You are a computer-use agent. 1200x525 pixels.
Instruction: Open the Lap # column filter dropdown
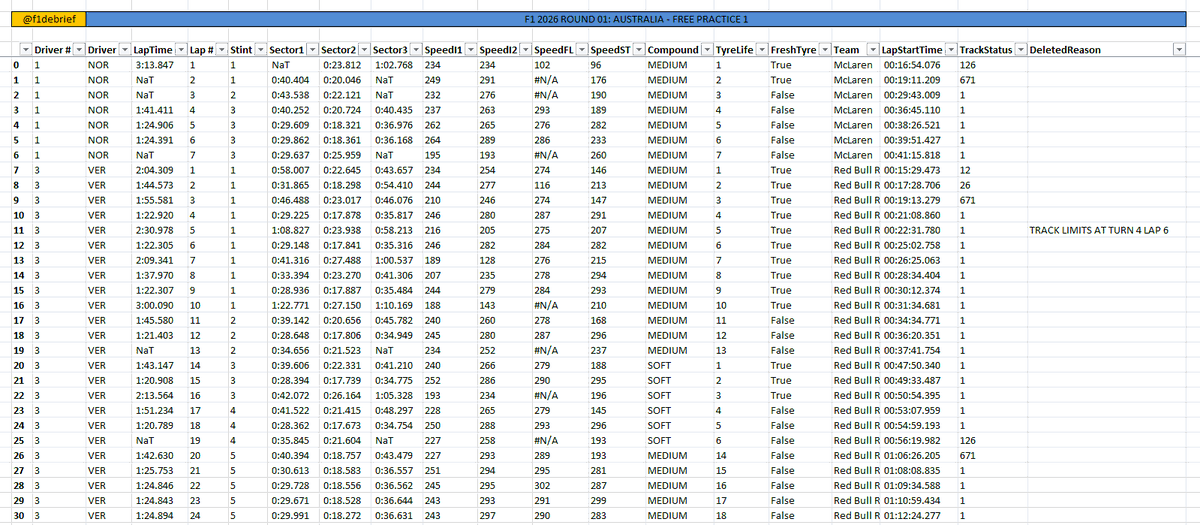point(222,50)
